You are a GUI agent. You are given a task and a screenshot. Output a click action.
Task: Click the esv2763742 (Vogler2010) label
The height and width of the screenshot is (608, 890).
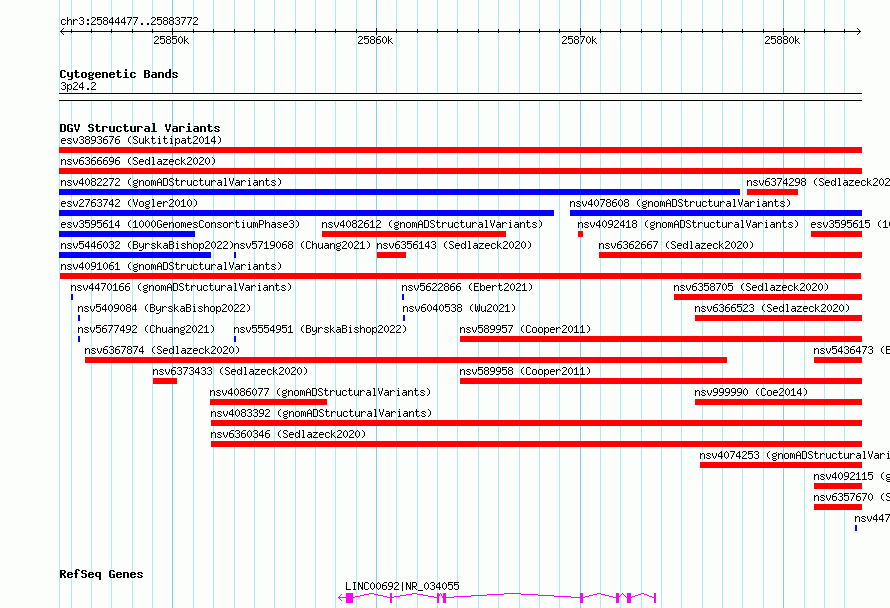pos(129,203)
